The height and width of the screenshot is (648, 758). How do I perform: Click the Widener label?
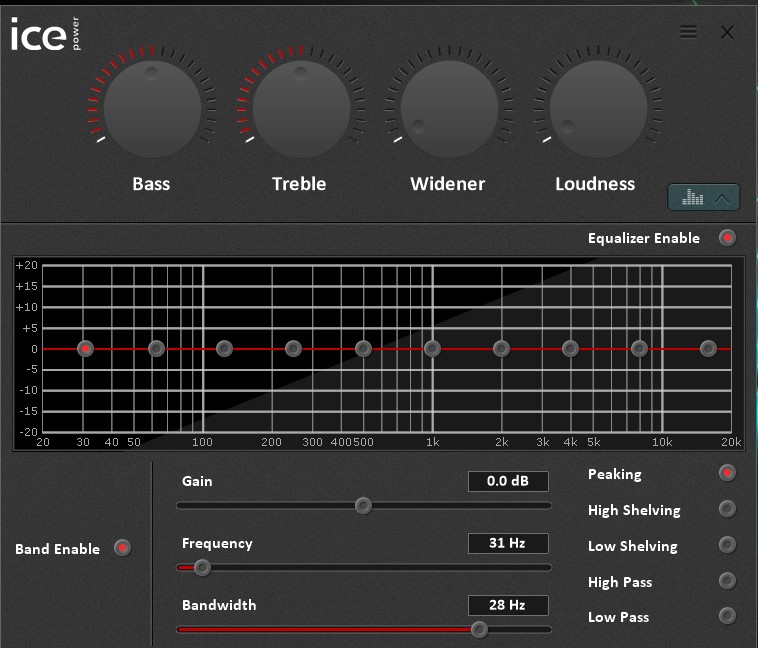(x=448, y=184)
